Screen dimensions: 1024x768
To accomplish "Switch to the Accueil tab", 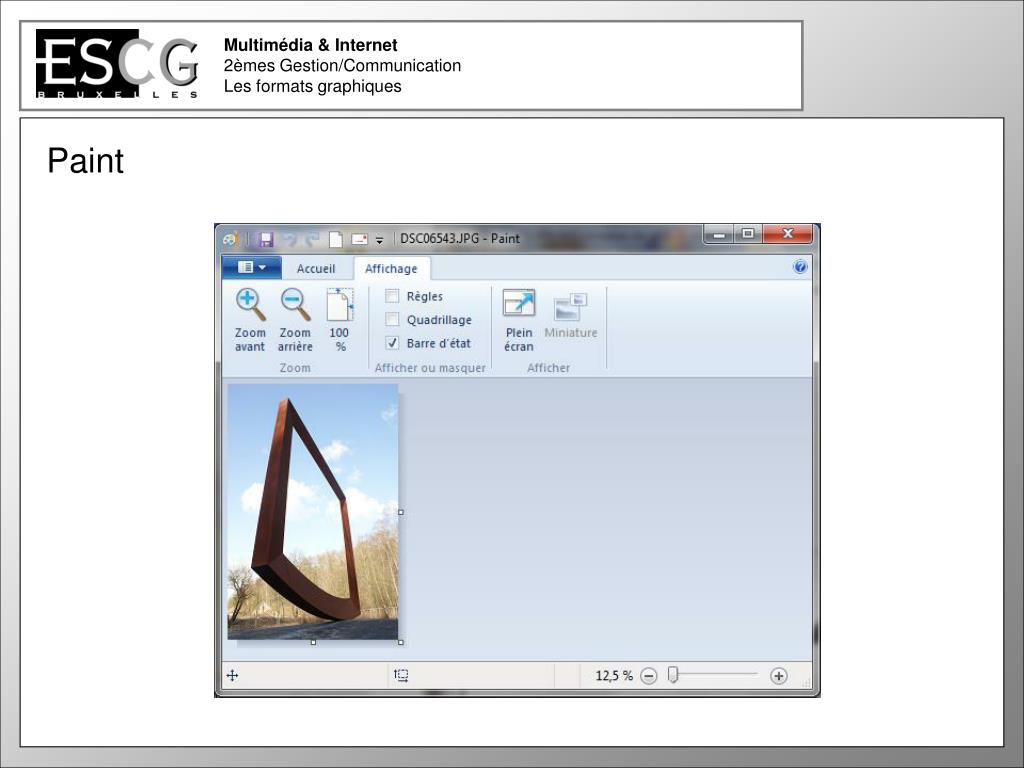I will point(315,268).
